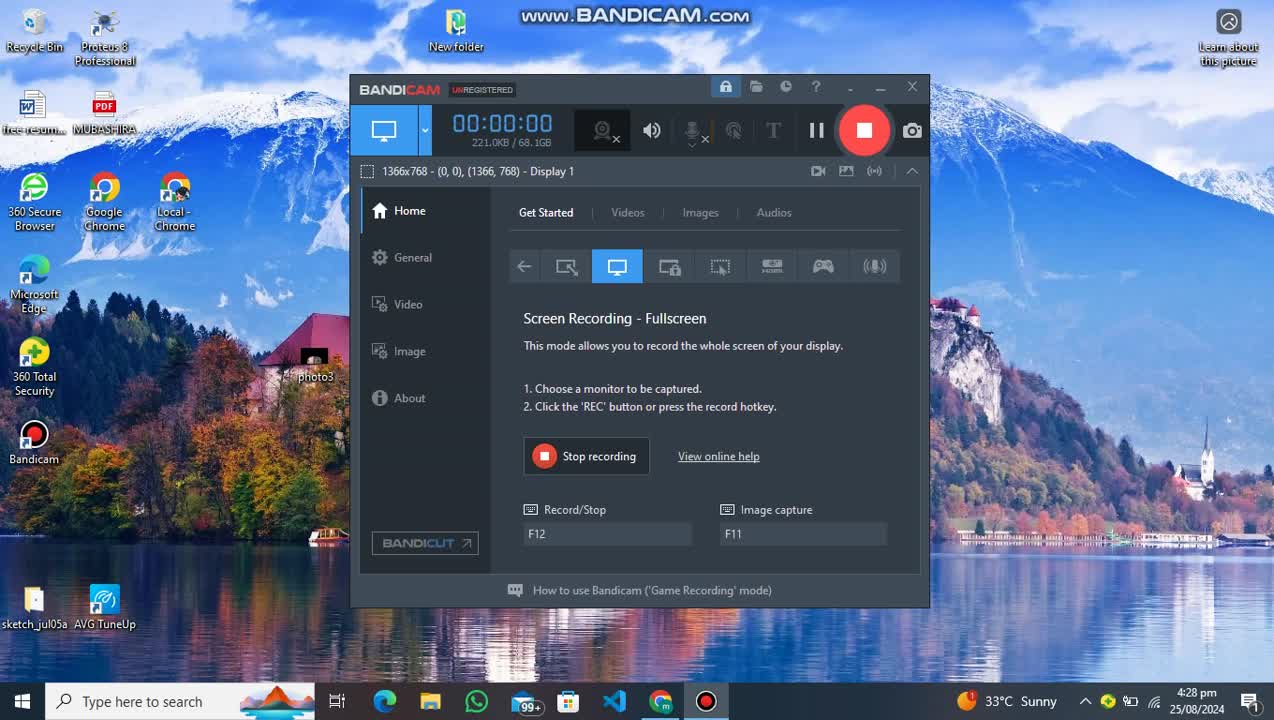
Task: Select specific window recording mode icon
Action: click(x=669, y=266)
